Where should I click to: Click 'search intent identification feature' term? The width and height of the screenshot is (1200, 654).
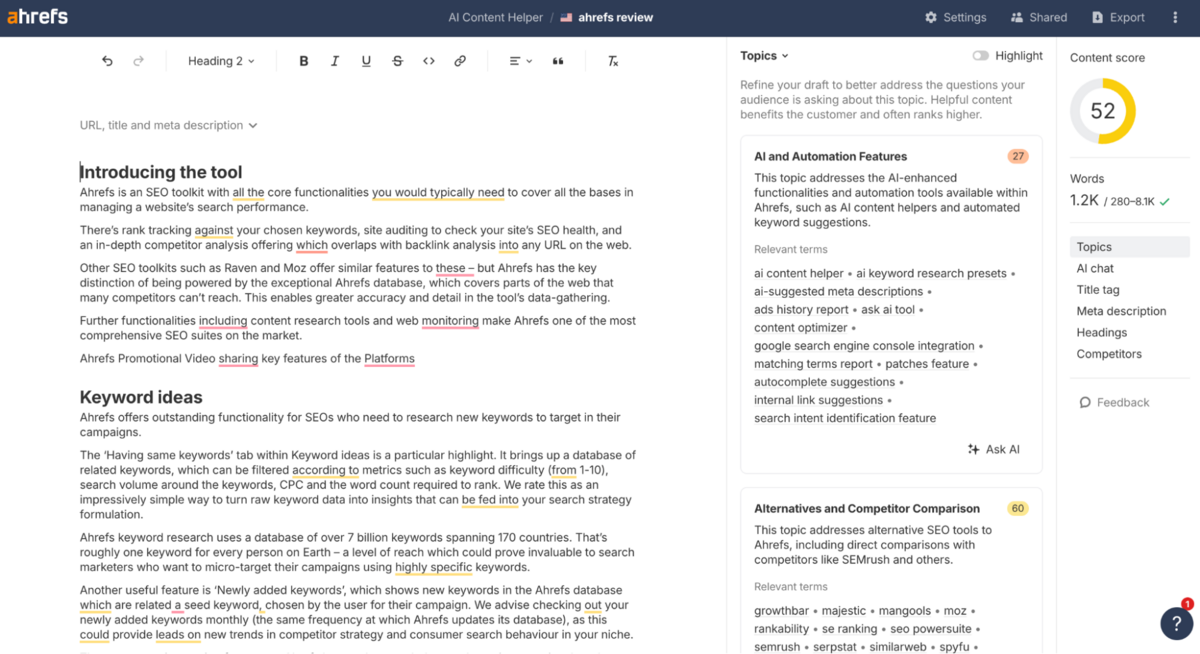point(845,418)
